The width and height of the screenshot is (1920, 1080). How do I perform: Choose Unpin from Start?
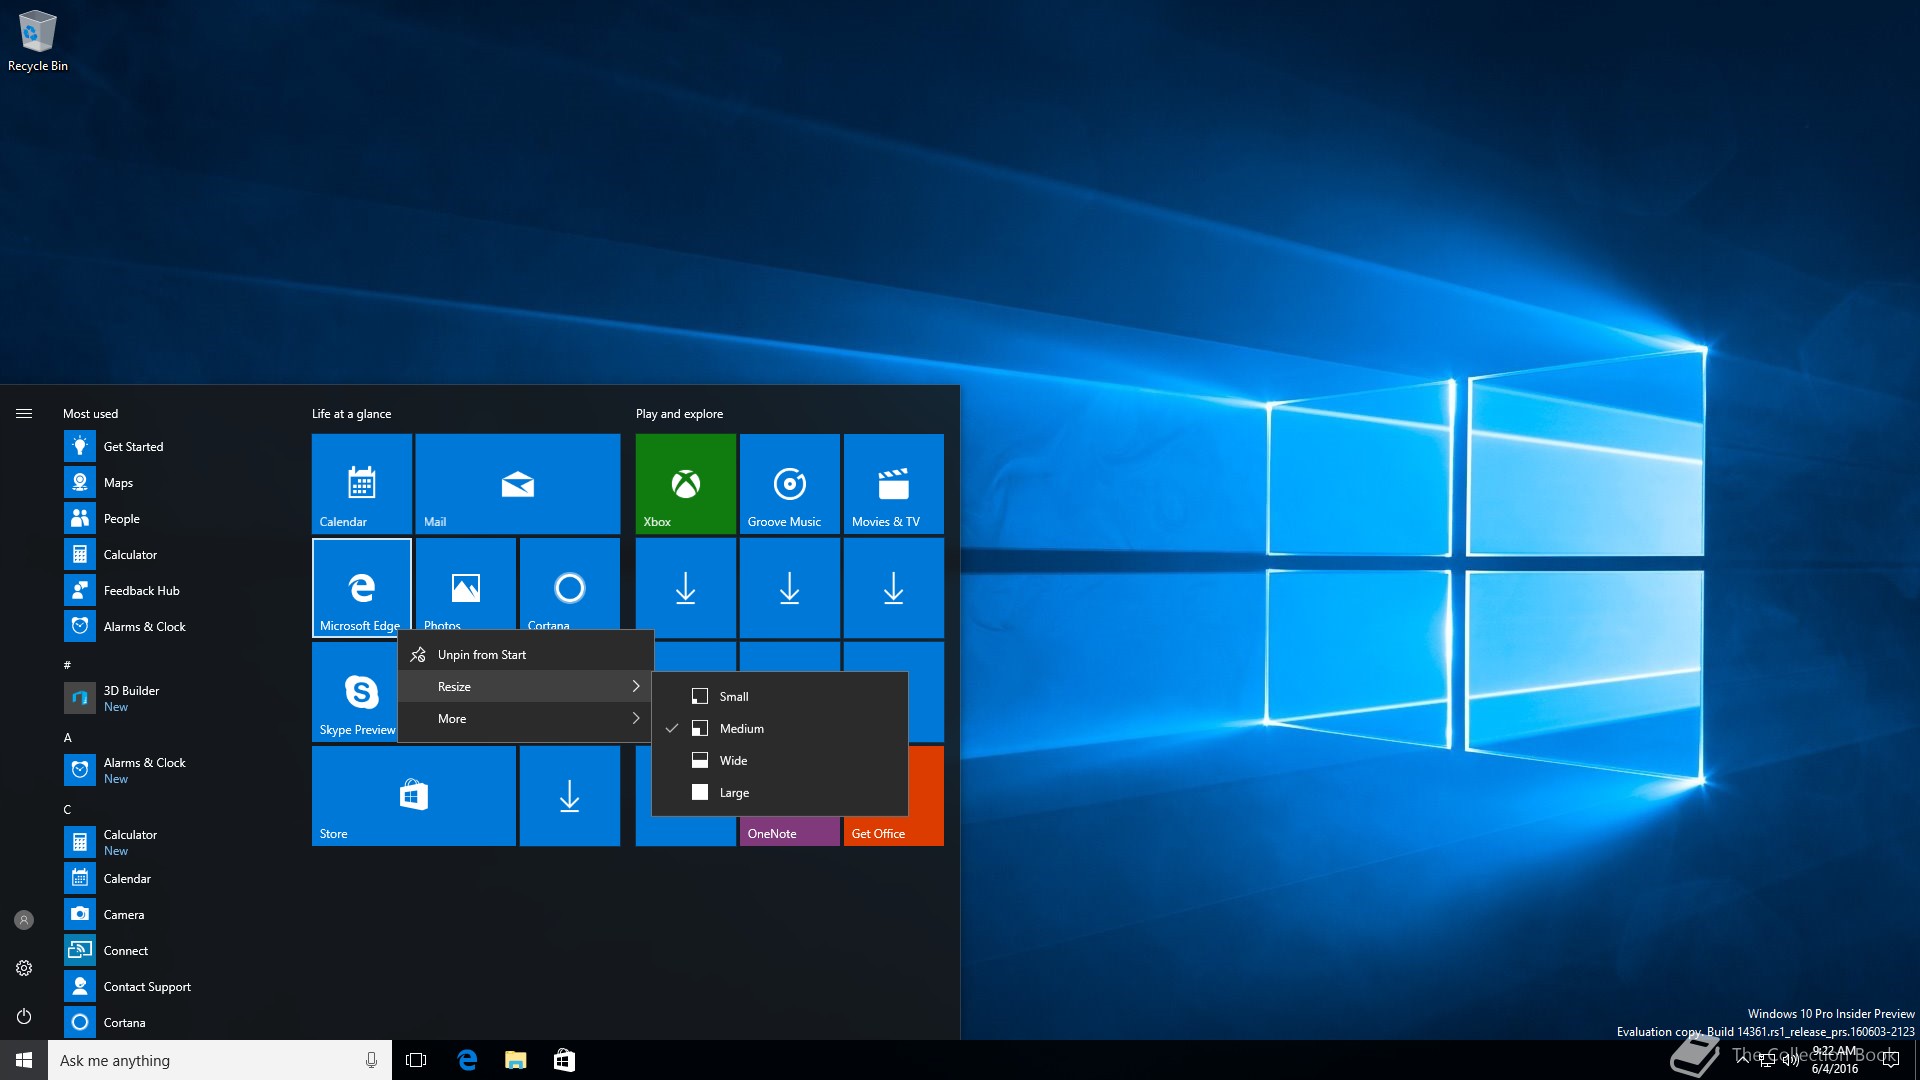526,654
